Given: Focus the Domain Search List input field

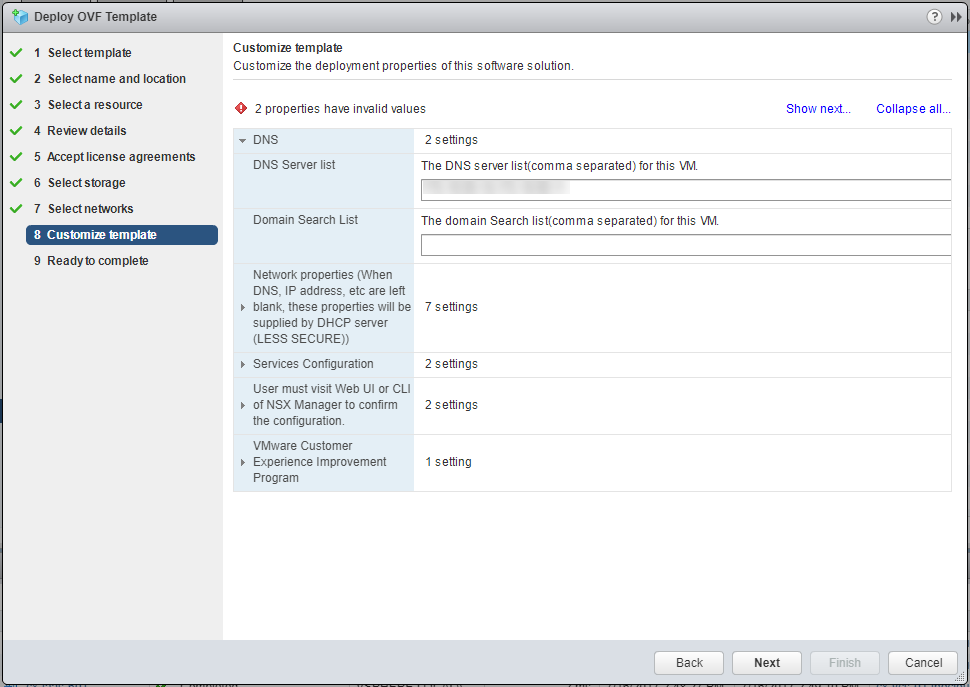Looking at the screenshot, I should tap(685, 245).
